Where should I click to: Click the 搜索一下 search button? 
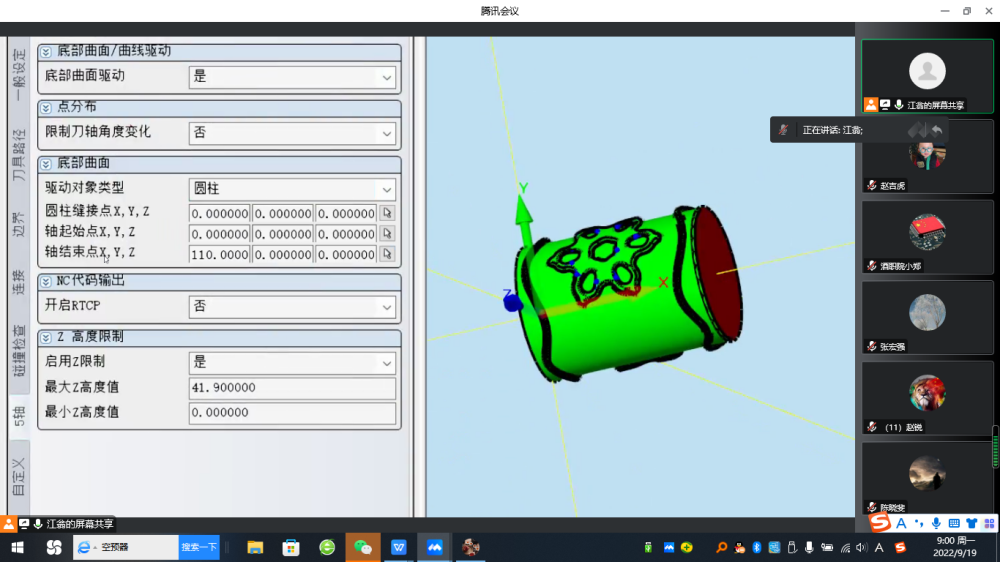(199, 547)
